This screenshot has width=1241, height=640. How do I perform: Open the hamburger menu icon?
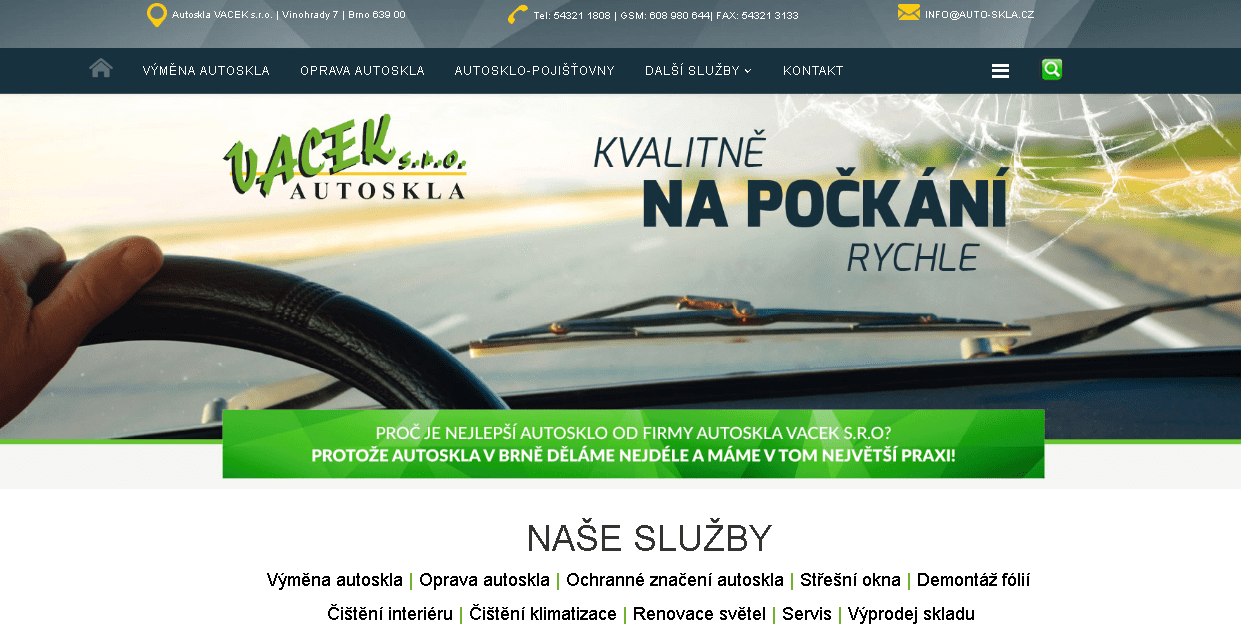pyautogui.click(x=1000, y=71)
